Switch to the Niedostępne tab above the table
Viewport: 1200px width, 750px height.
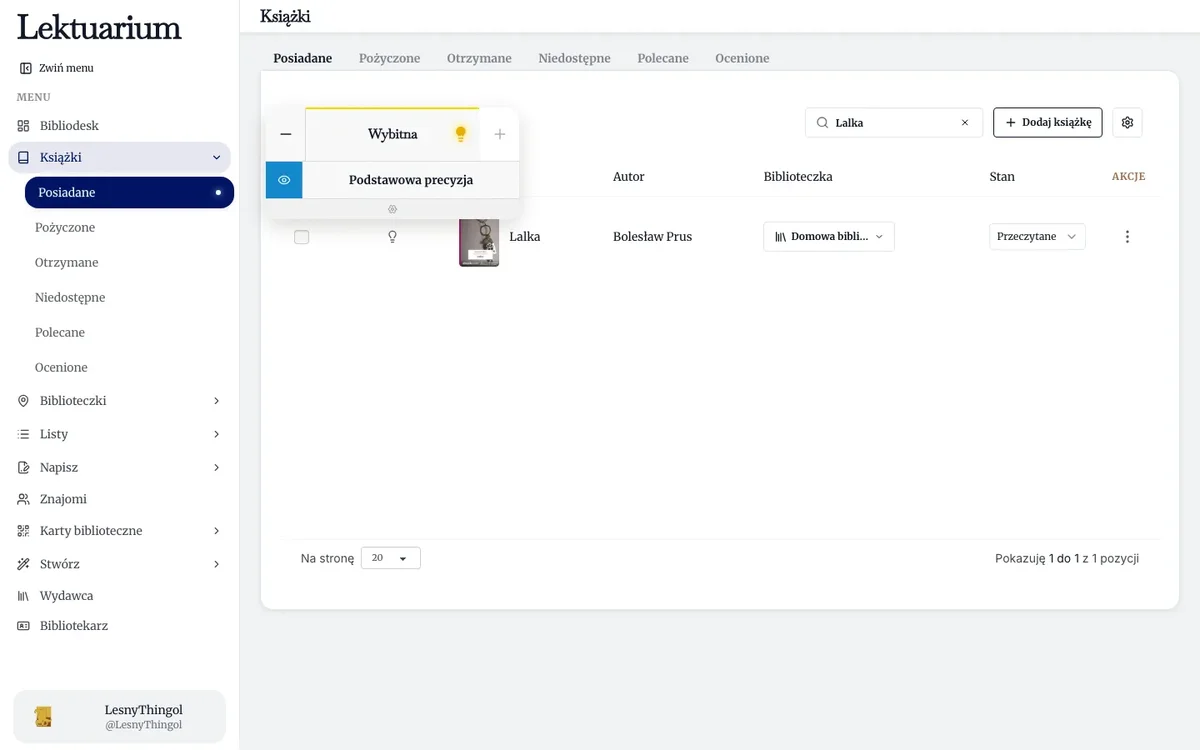point(574,58)
